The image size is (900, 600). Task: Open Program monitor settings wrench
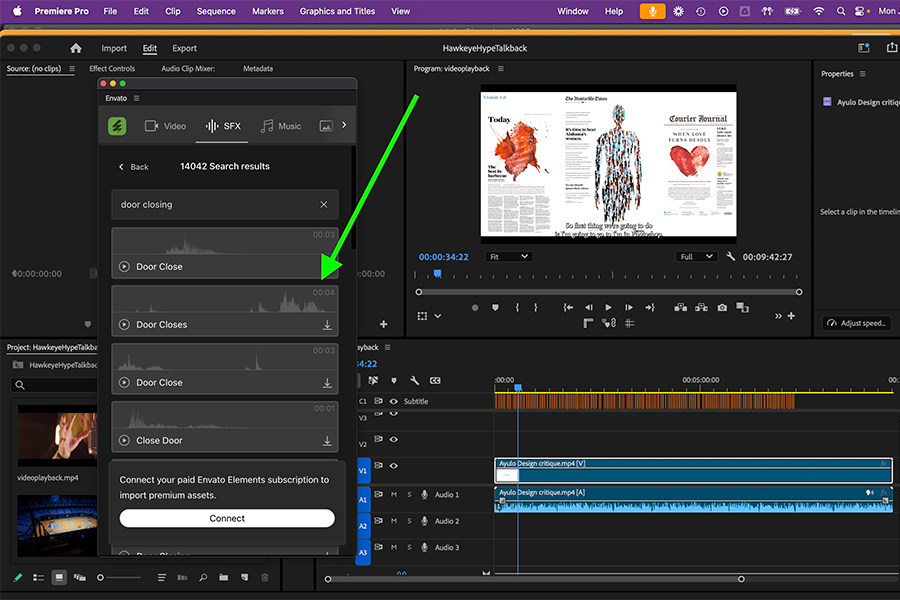pyautogui.click(x=731, y=257)
